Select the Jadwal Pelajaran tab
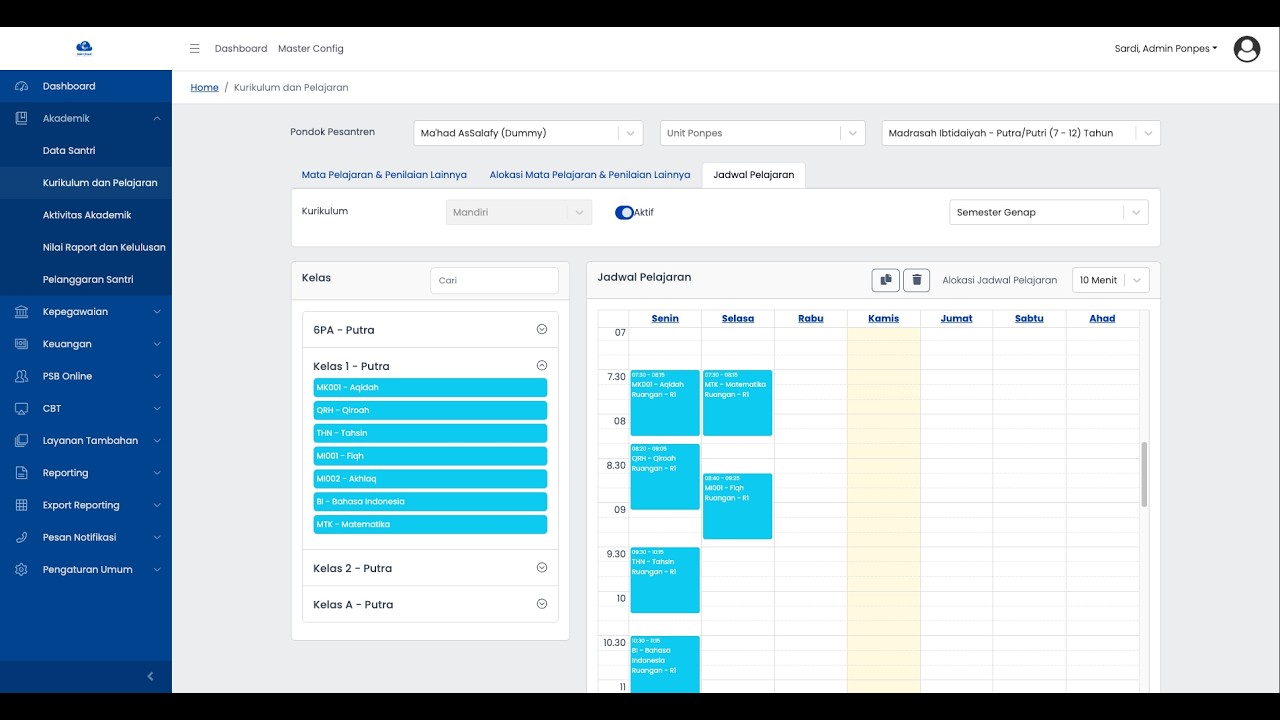This screenshot has width=1280, height=720. [754, 175]
